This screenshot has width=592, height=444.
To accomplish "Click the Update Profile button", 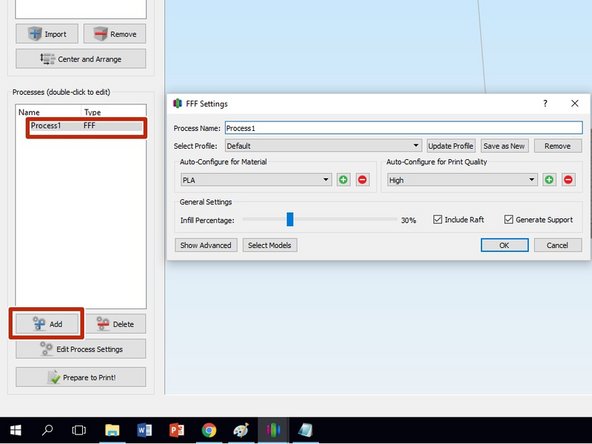I will tap(451, 146).
